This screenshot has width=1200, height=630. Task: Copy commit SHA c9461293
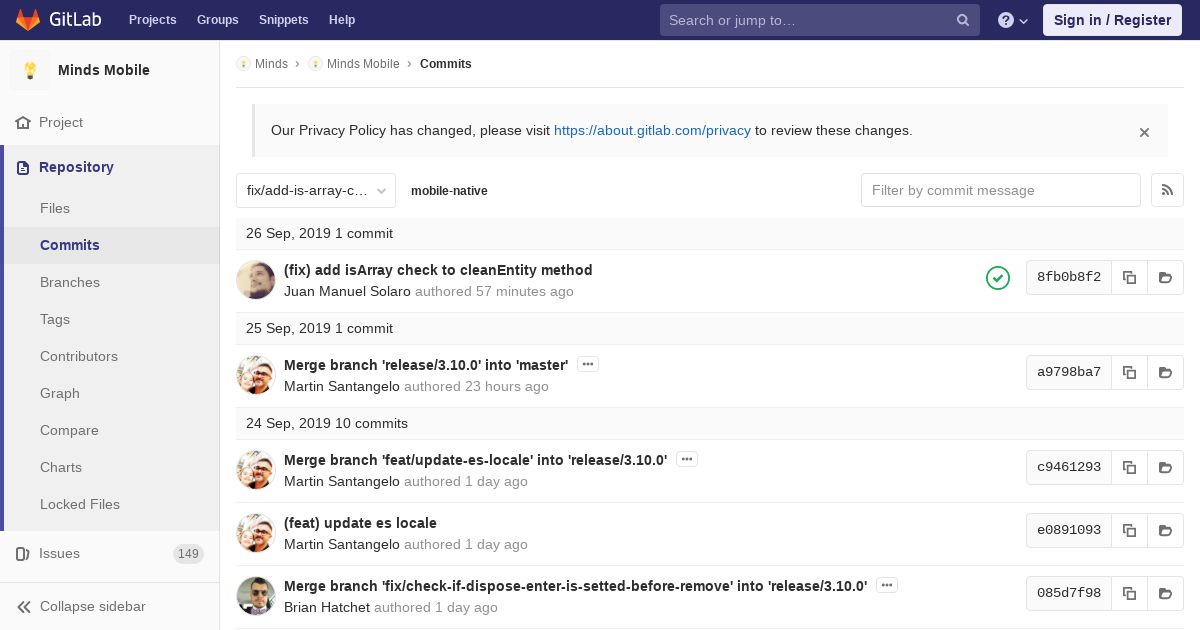tap(1129, 467)
